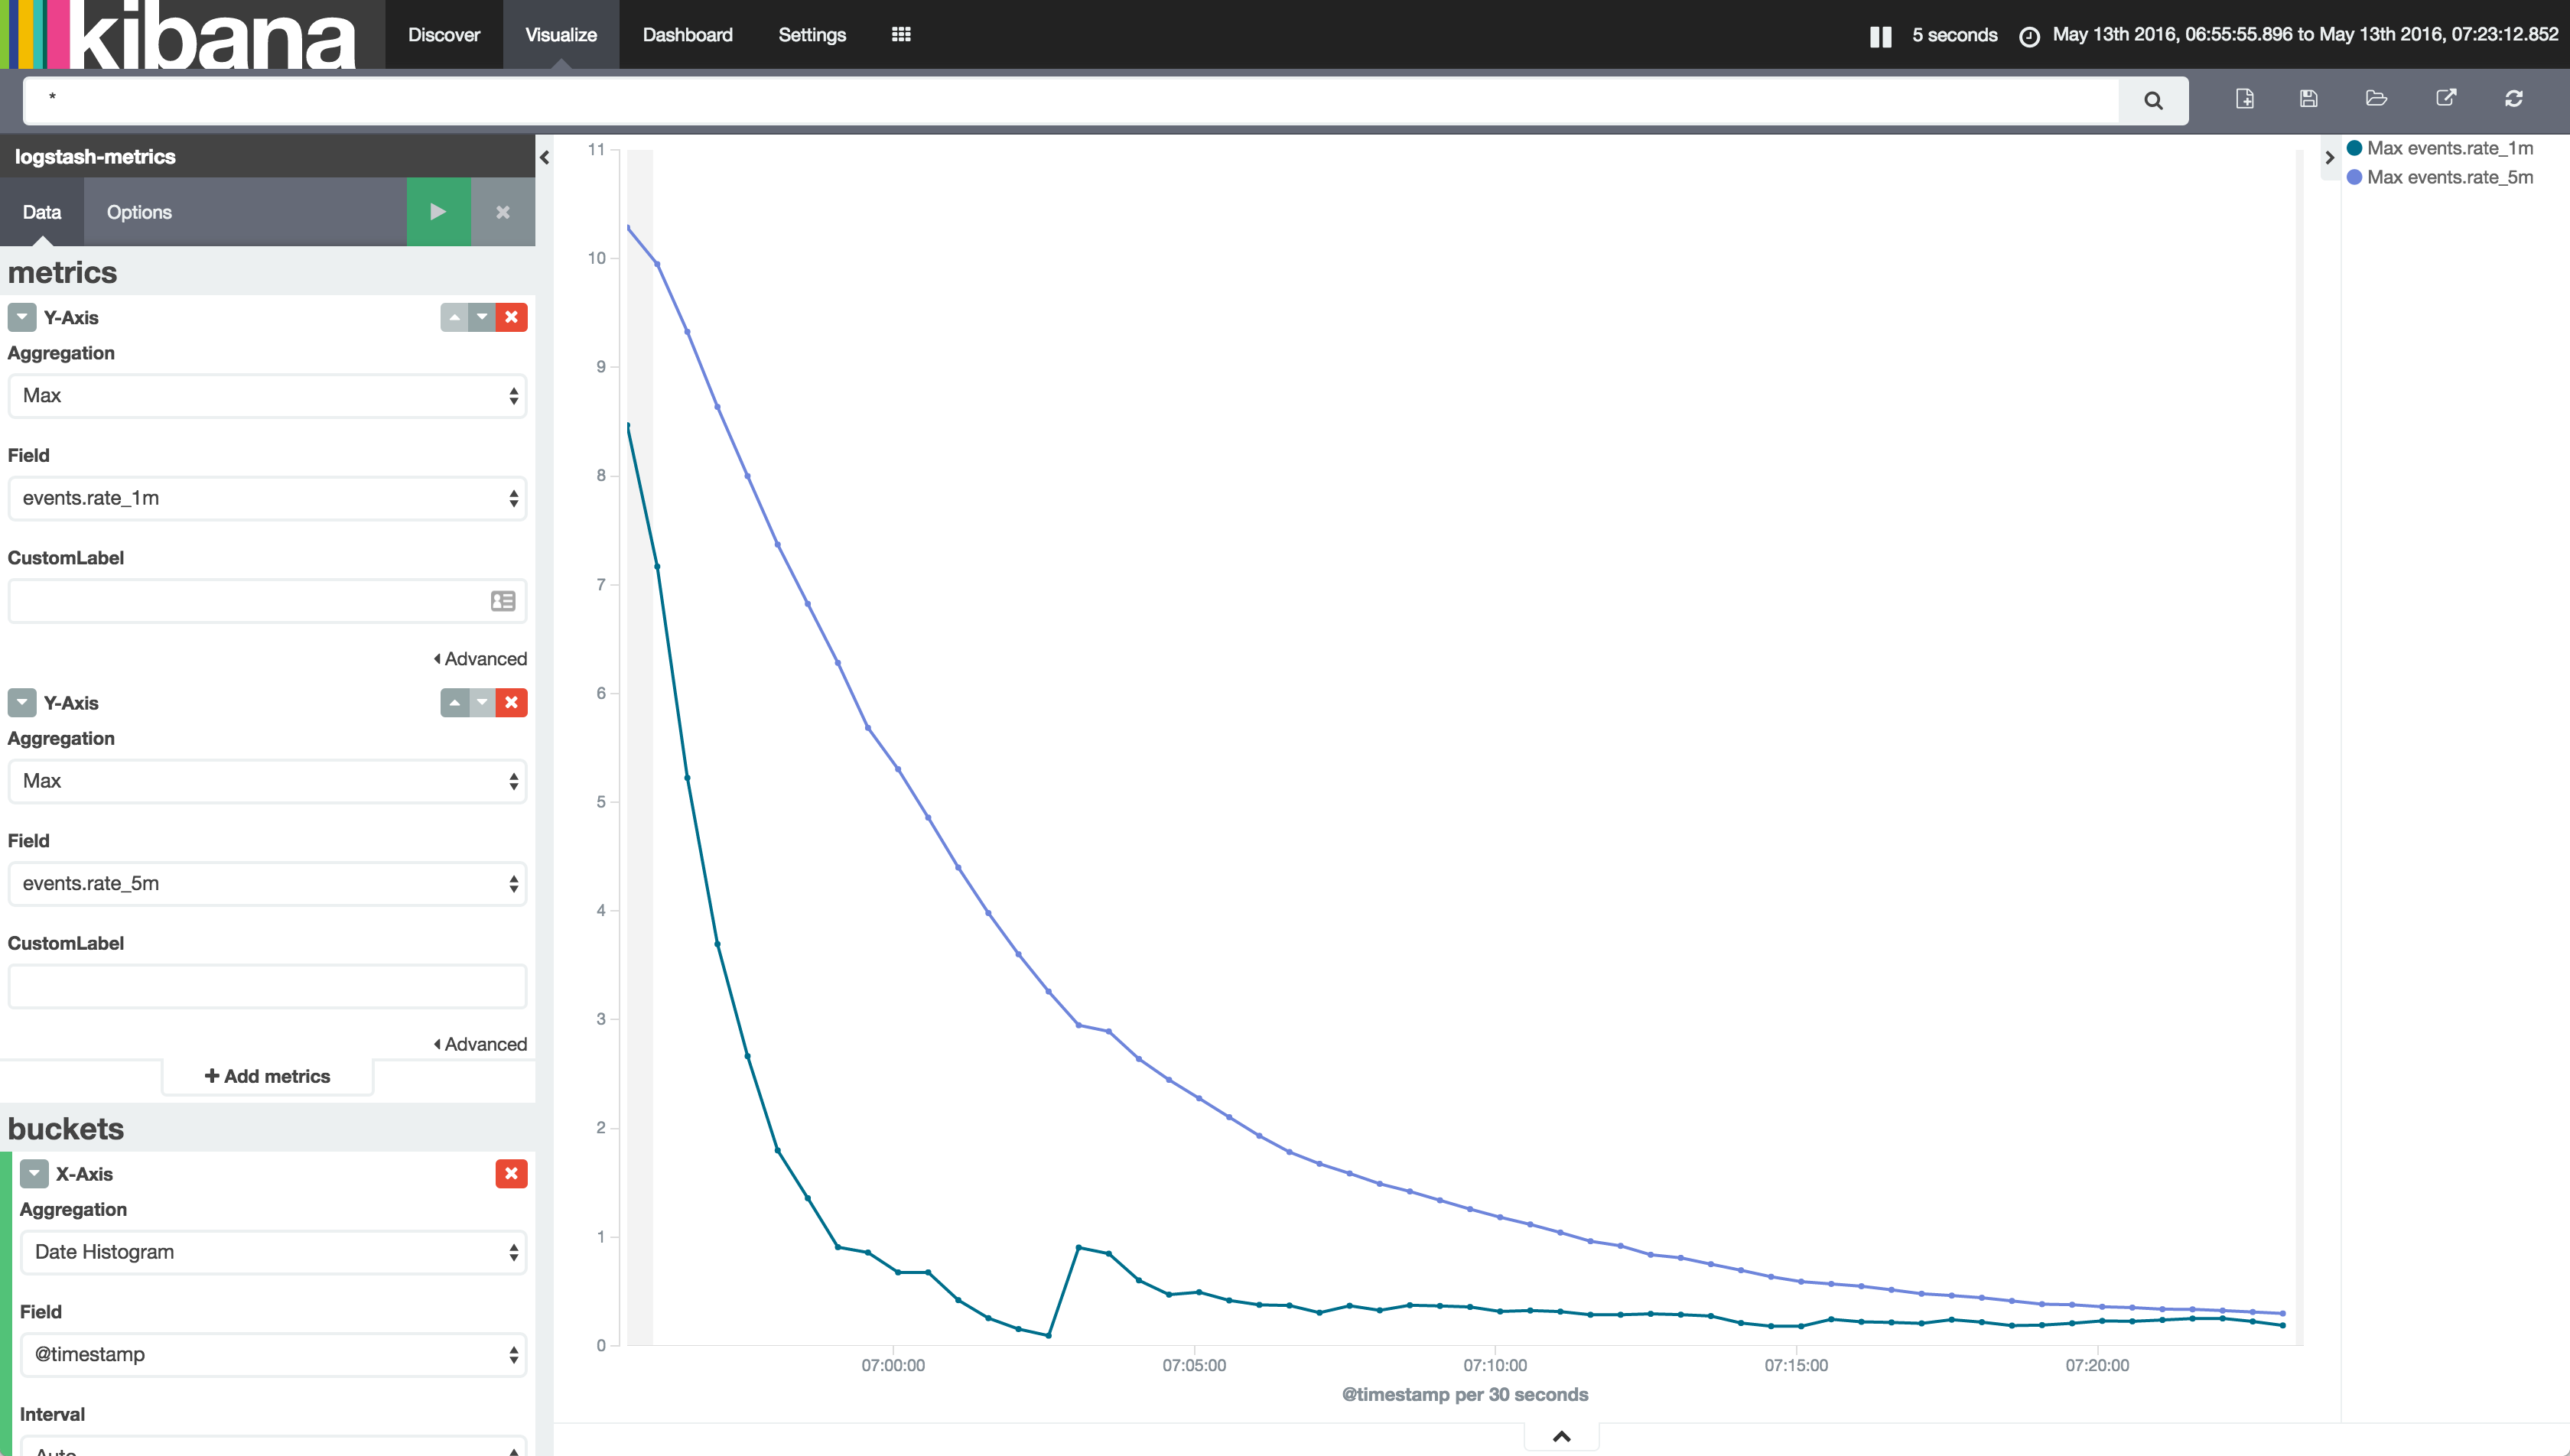Viewport: 2570px width, 1456px height.
Task: Expand Advanced options of first Y-Axis
Action: (x=480, y=659)
